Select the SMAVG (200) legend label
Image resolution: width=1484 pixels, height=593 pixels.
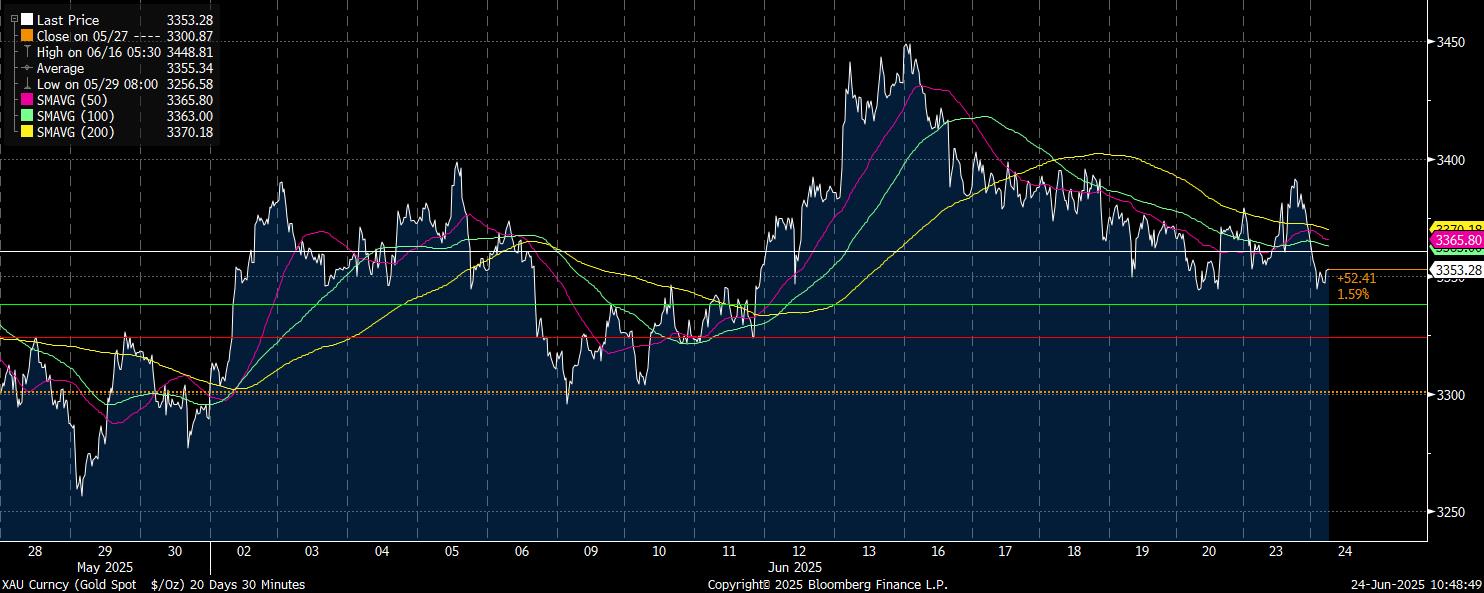click(75, 132)
